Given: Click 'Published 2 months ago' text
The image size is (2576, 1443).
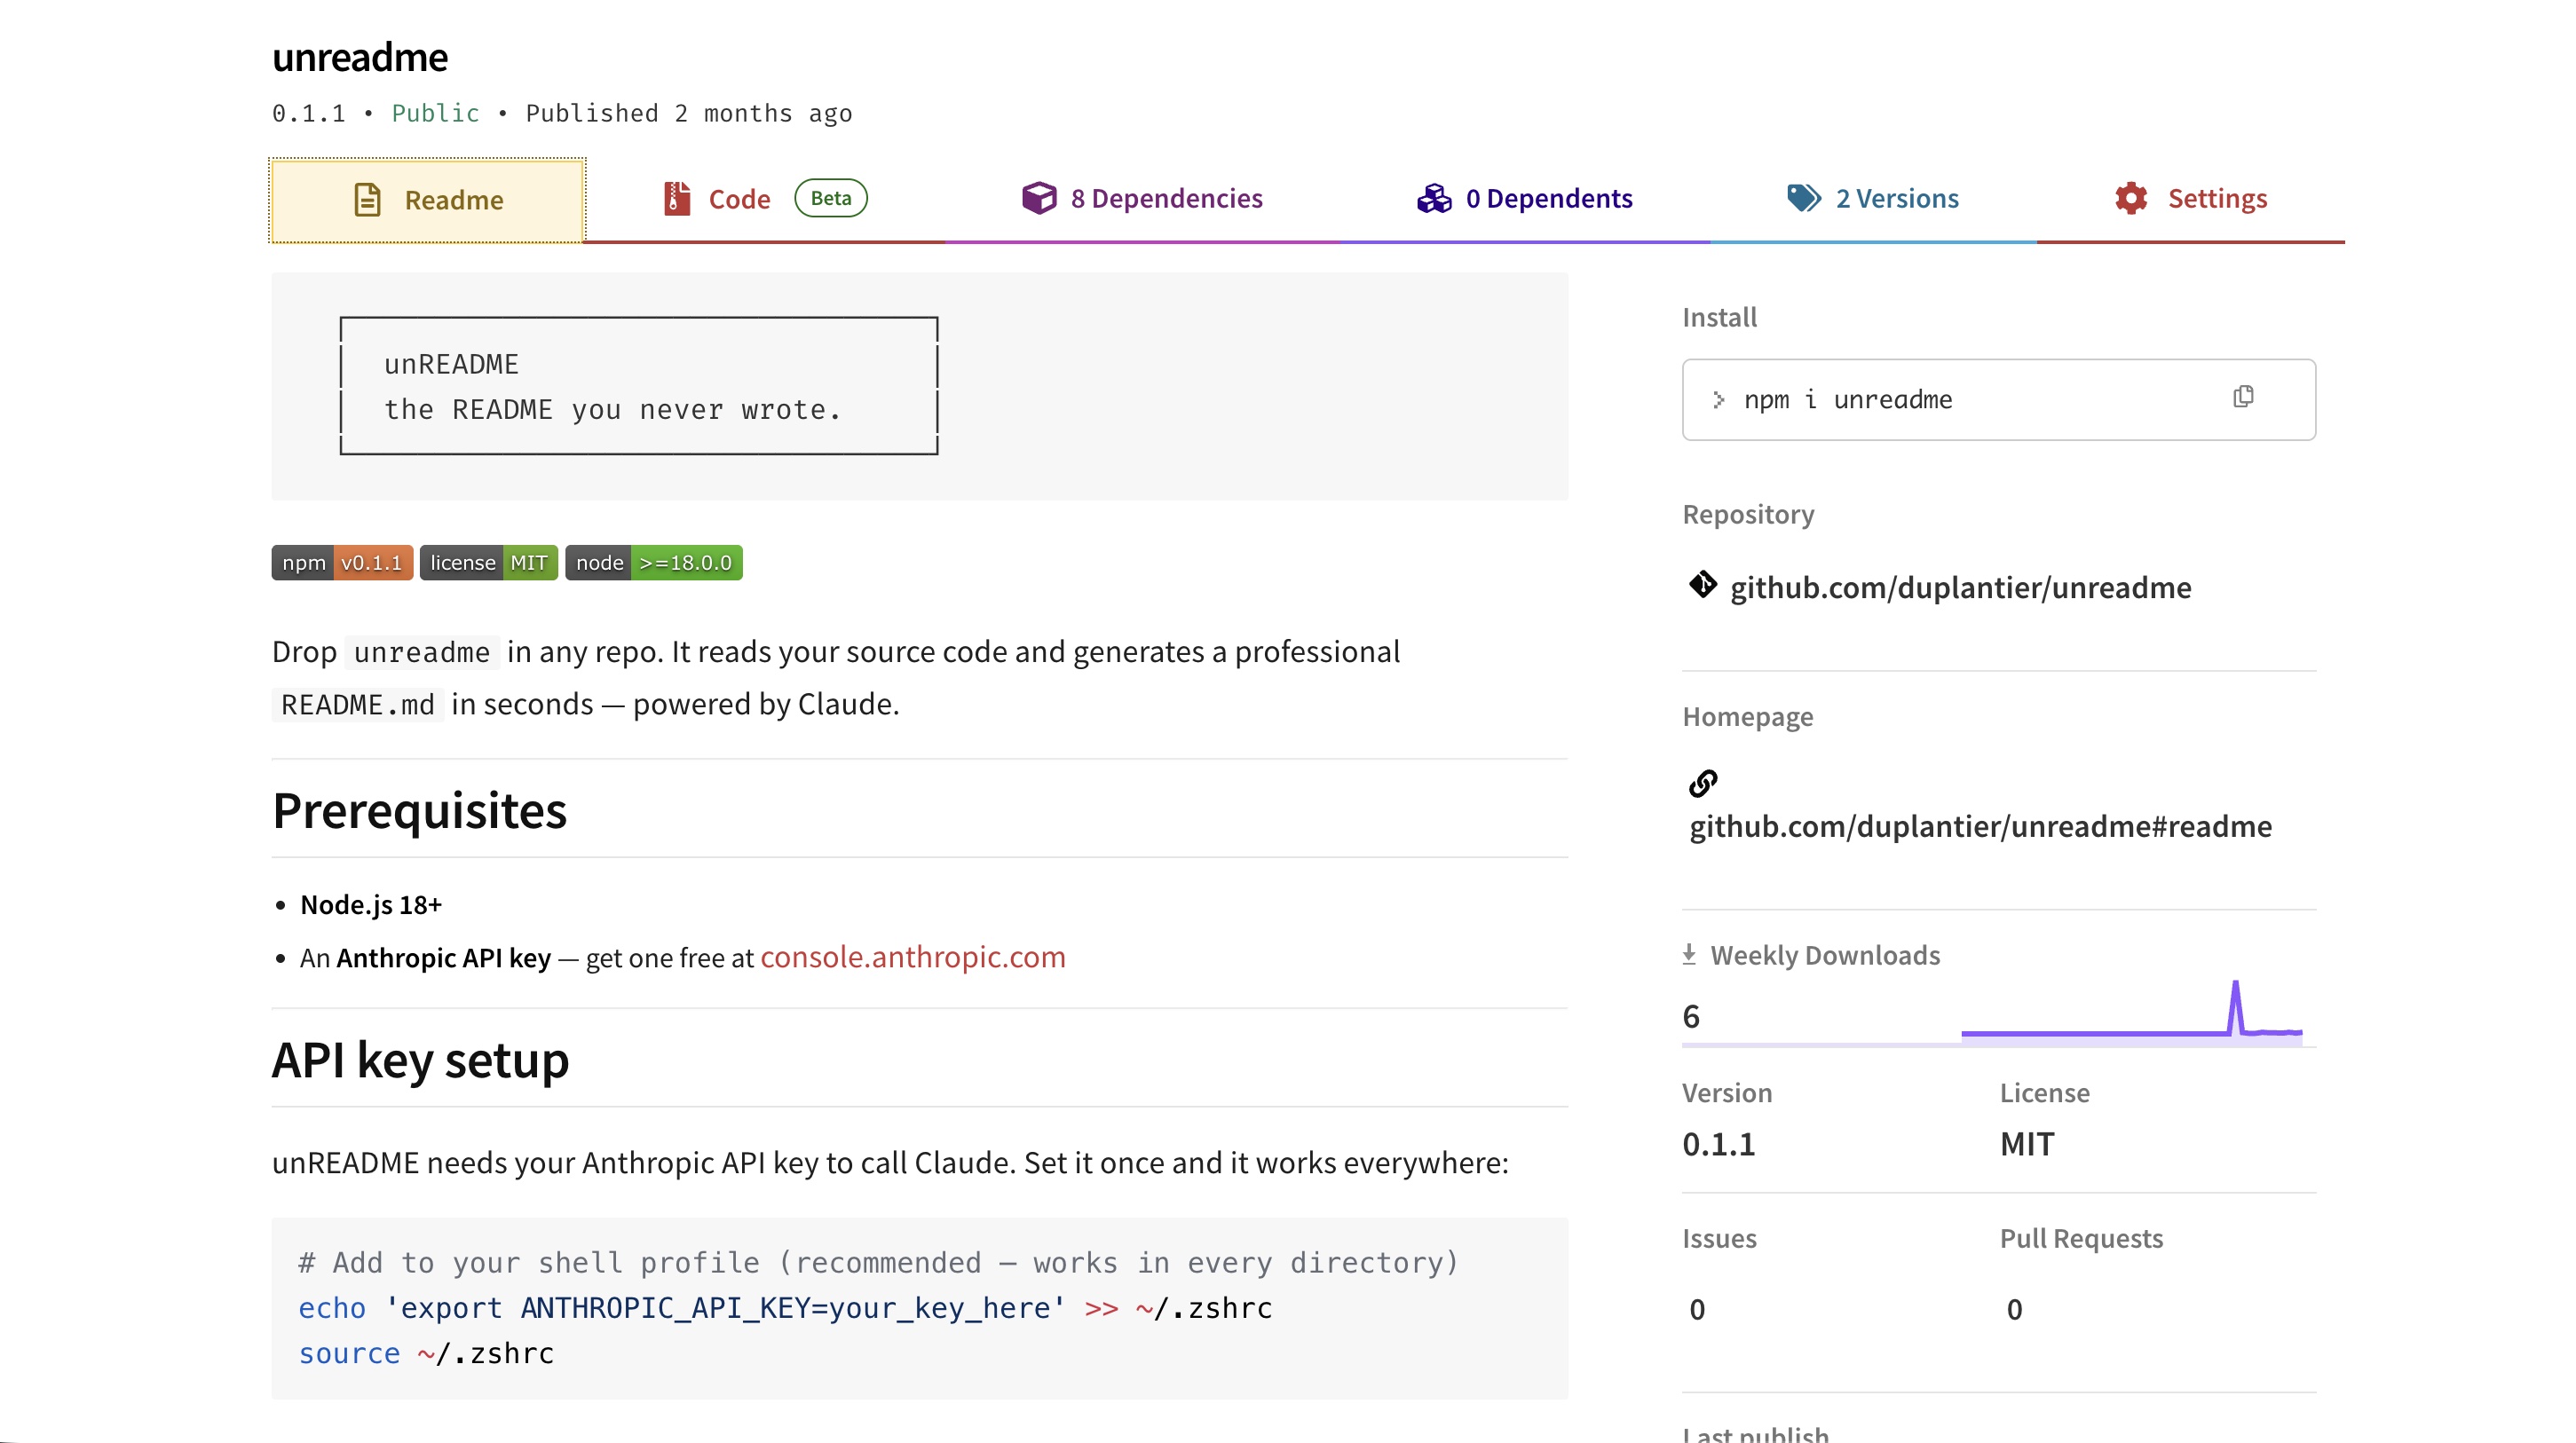Looking at the screenshot, I should [x=689, y=113].
